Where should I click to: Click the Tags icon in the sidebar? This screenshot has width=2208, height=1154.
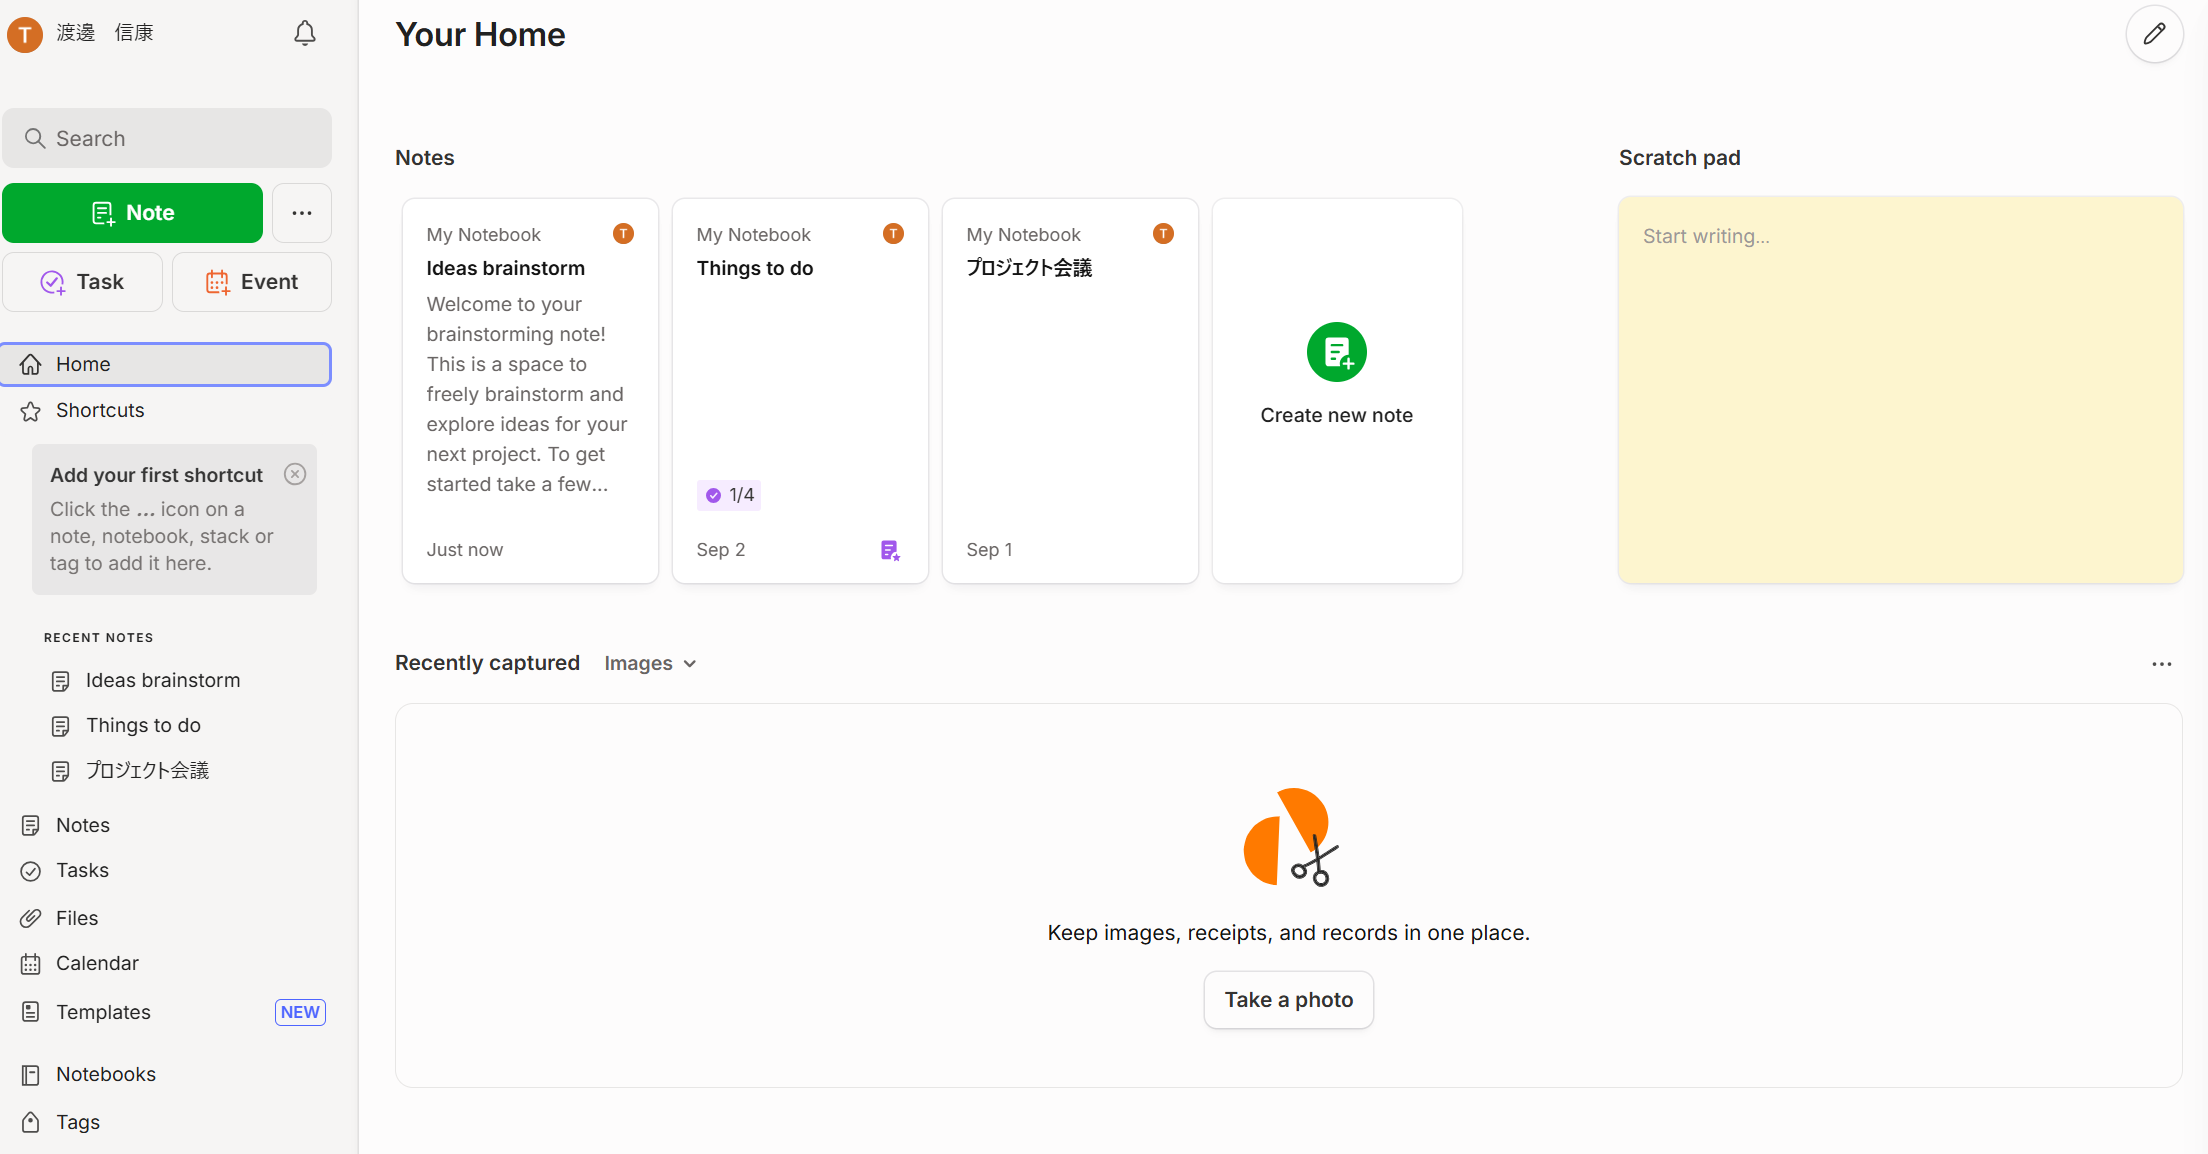(30, 1121)
